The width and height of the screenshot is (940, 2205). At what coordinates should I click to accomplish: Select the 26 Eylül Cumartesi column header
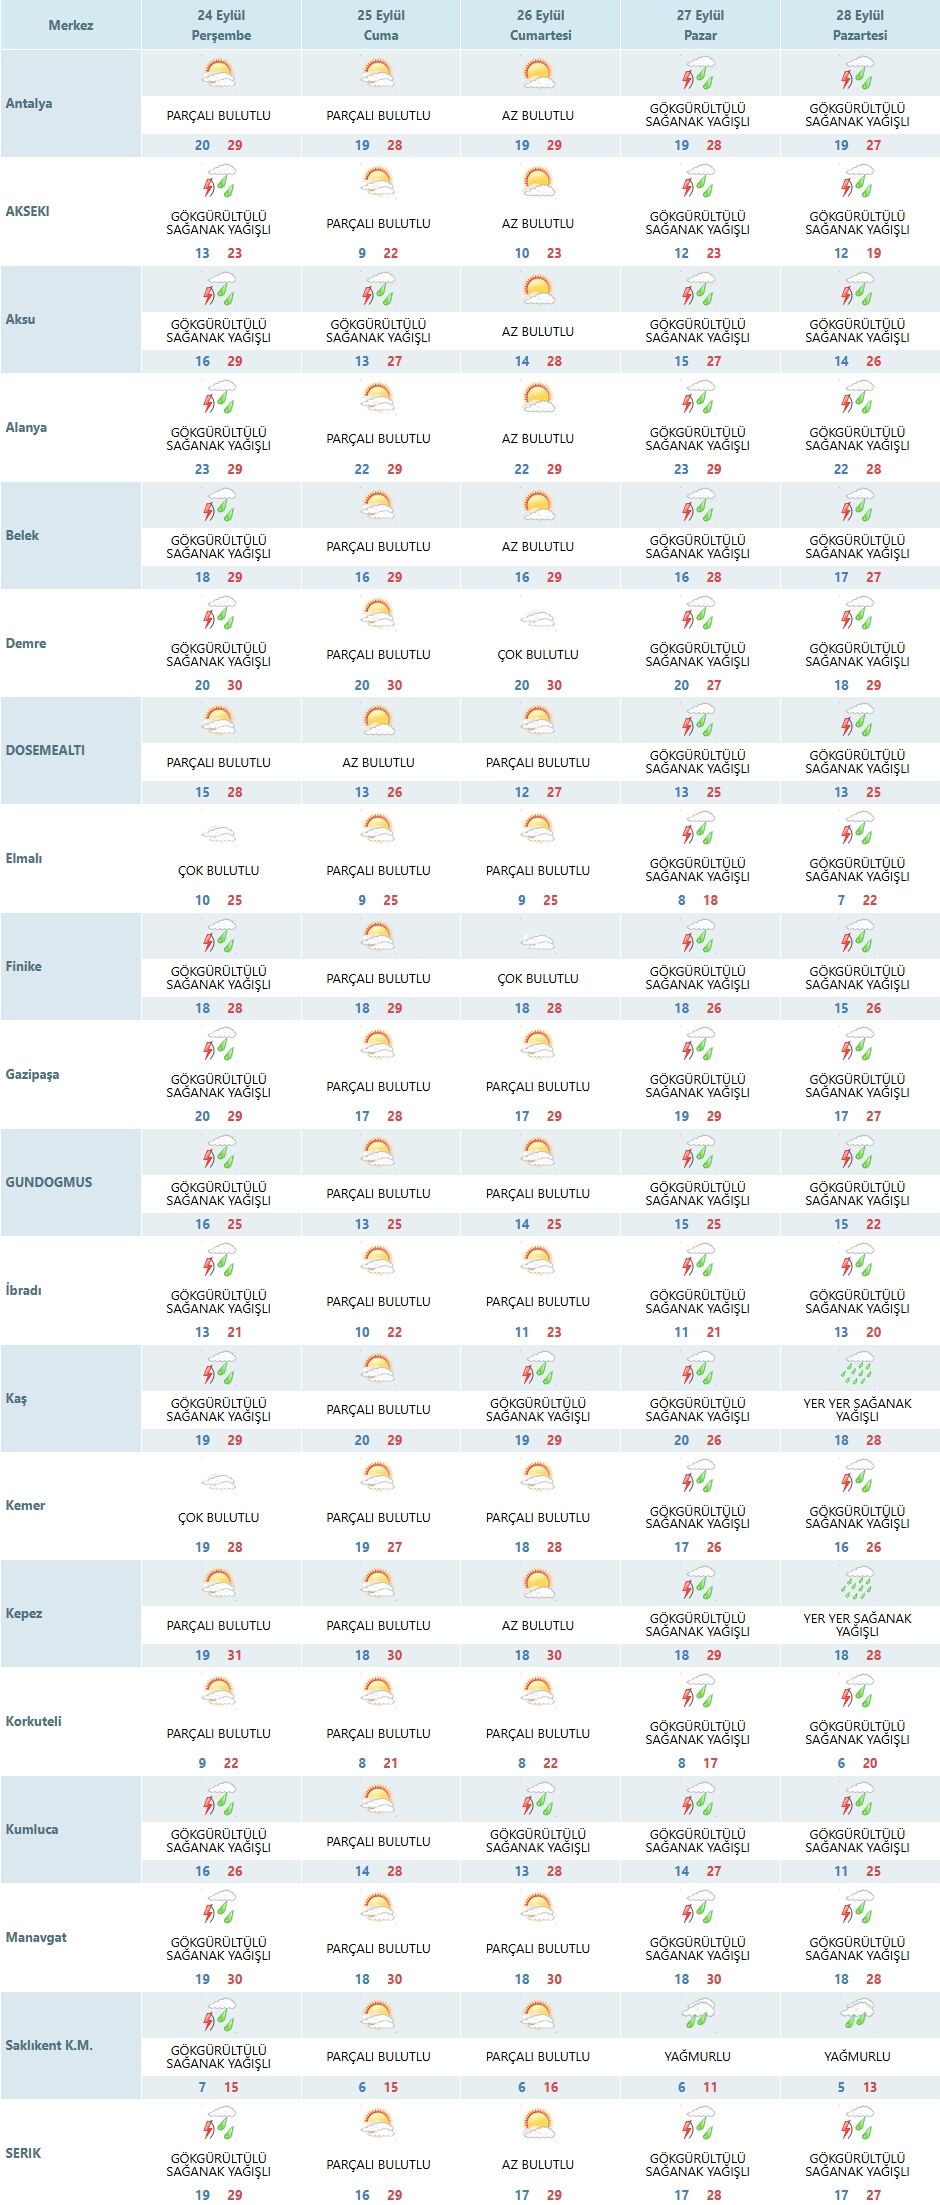coord(540,25)
